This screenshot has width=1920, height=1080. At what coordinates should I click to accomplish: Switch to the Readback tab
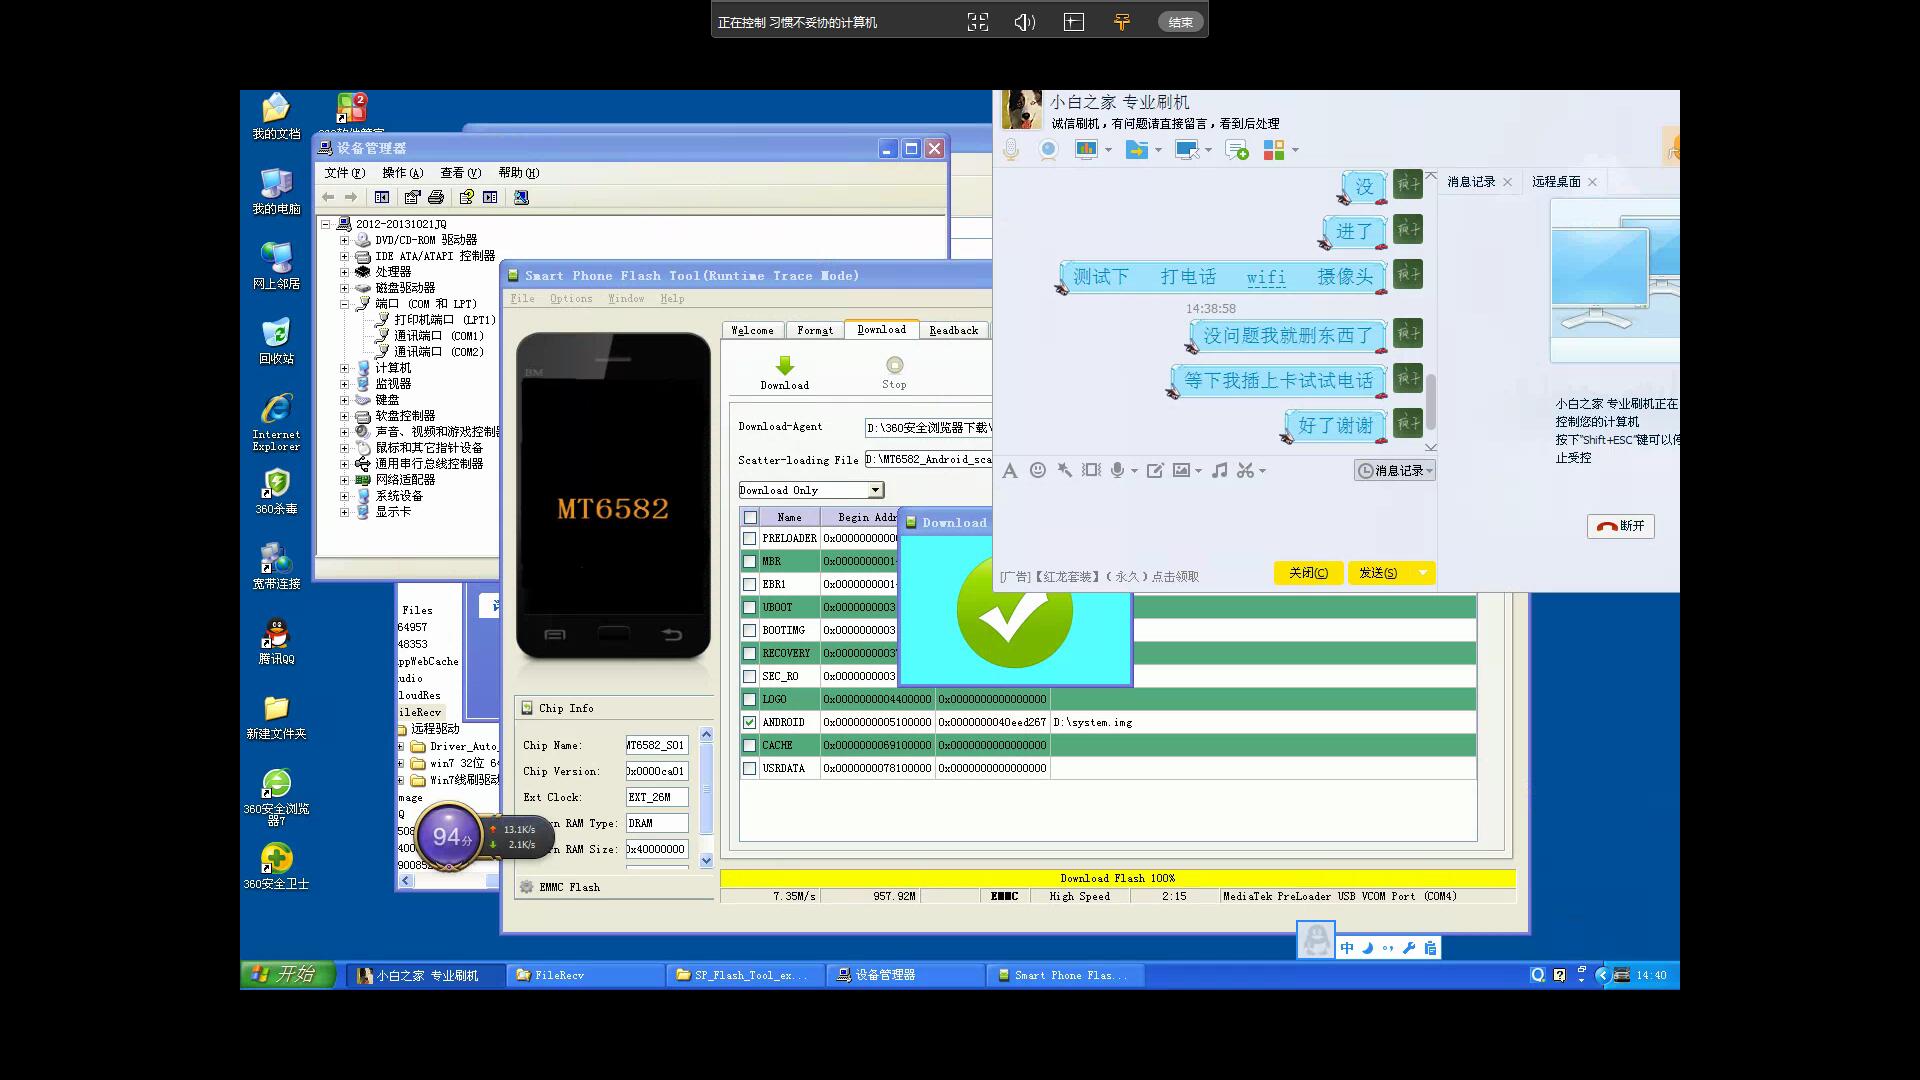pyautogui.click(x=953, y=330)
